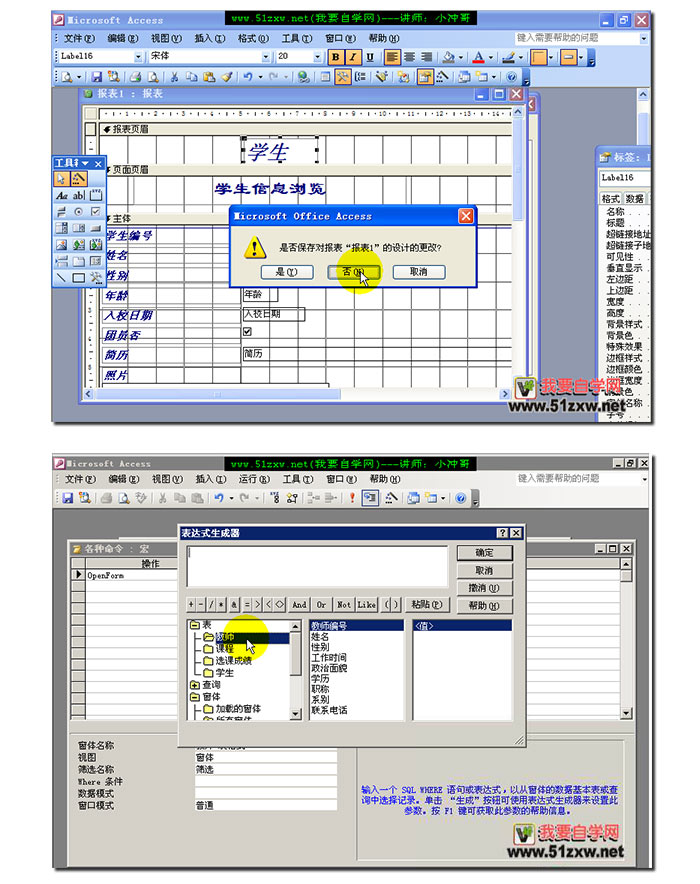Image resolution: width=700 pixels, height=884 pixels.
Task: Open 工具 menu in lower Access window
Action: point(298,479)
